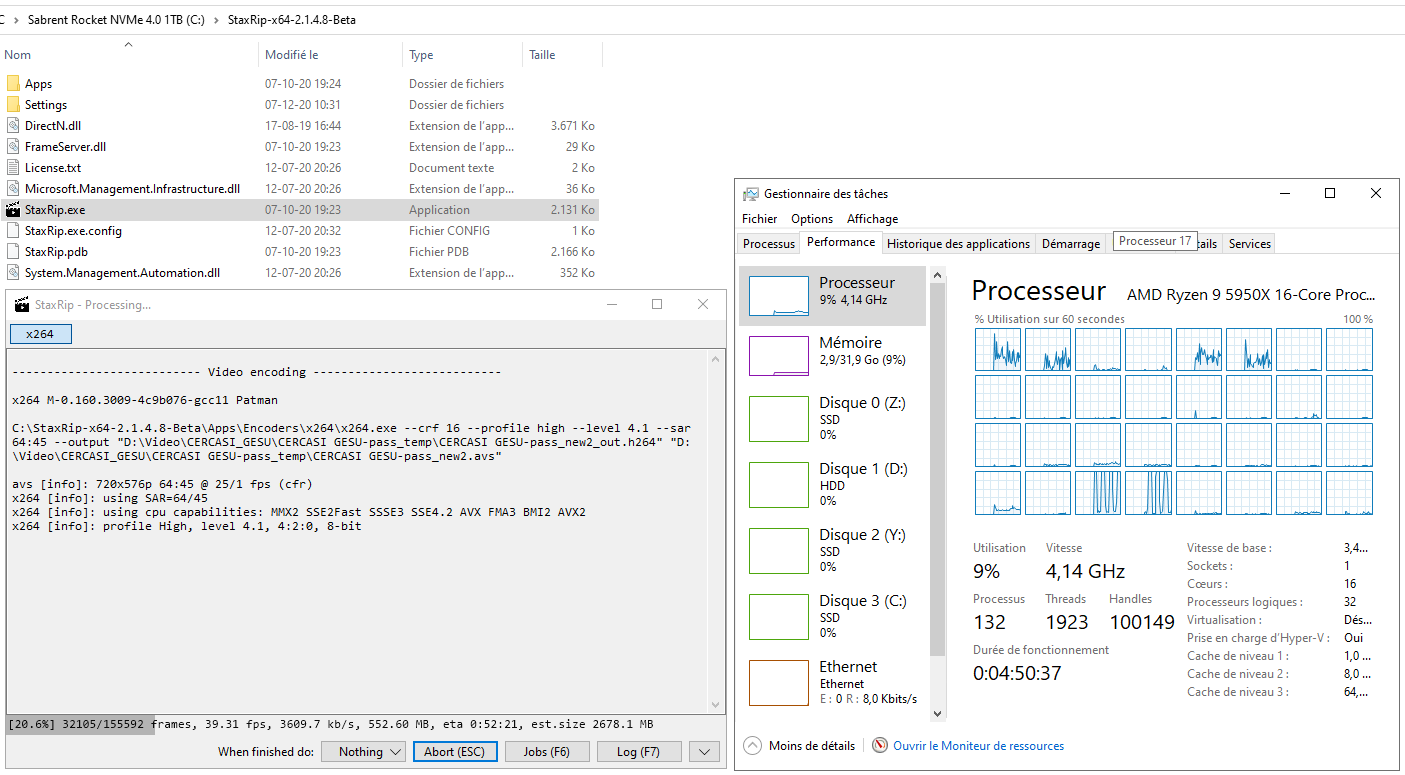Click the StaxRip-x64-2.1.4.8-Beta breadcrumb
Viewport: 1405px width, 775px height.
[x=292, y=20]
